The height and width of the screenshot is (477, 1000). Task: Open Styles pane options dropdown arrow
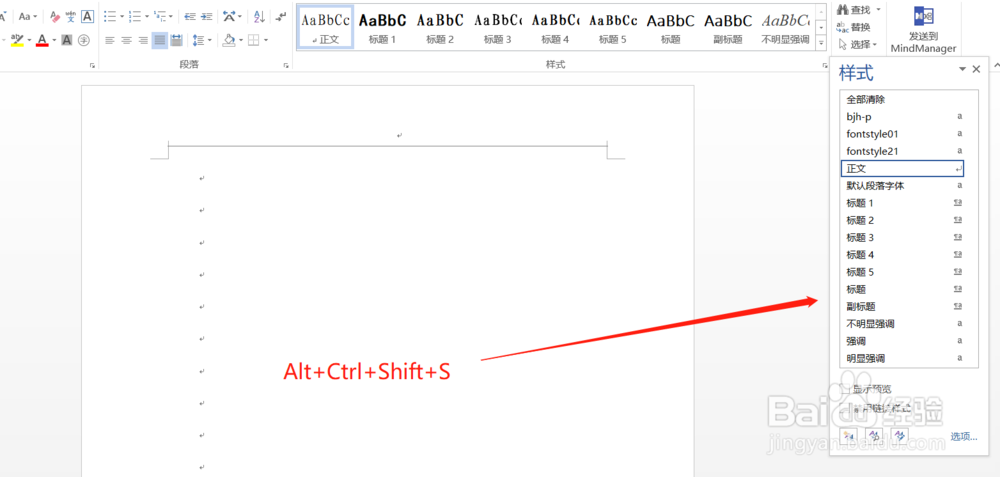click(x=962, y=69)
